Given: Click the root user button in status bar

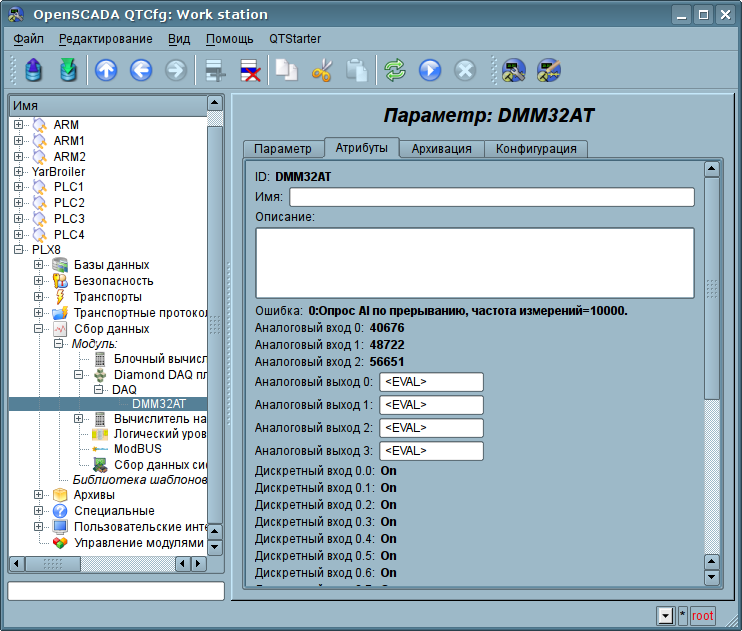Looking at the screenshot, I should pos(703,615).
